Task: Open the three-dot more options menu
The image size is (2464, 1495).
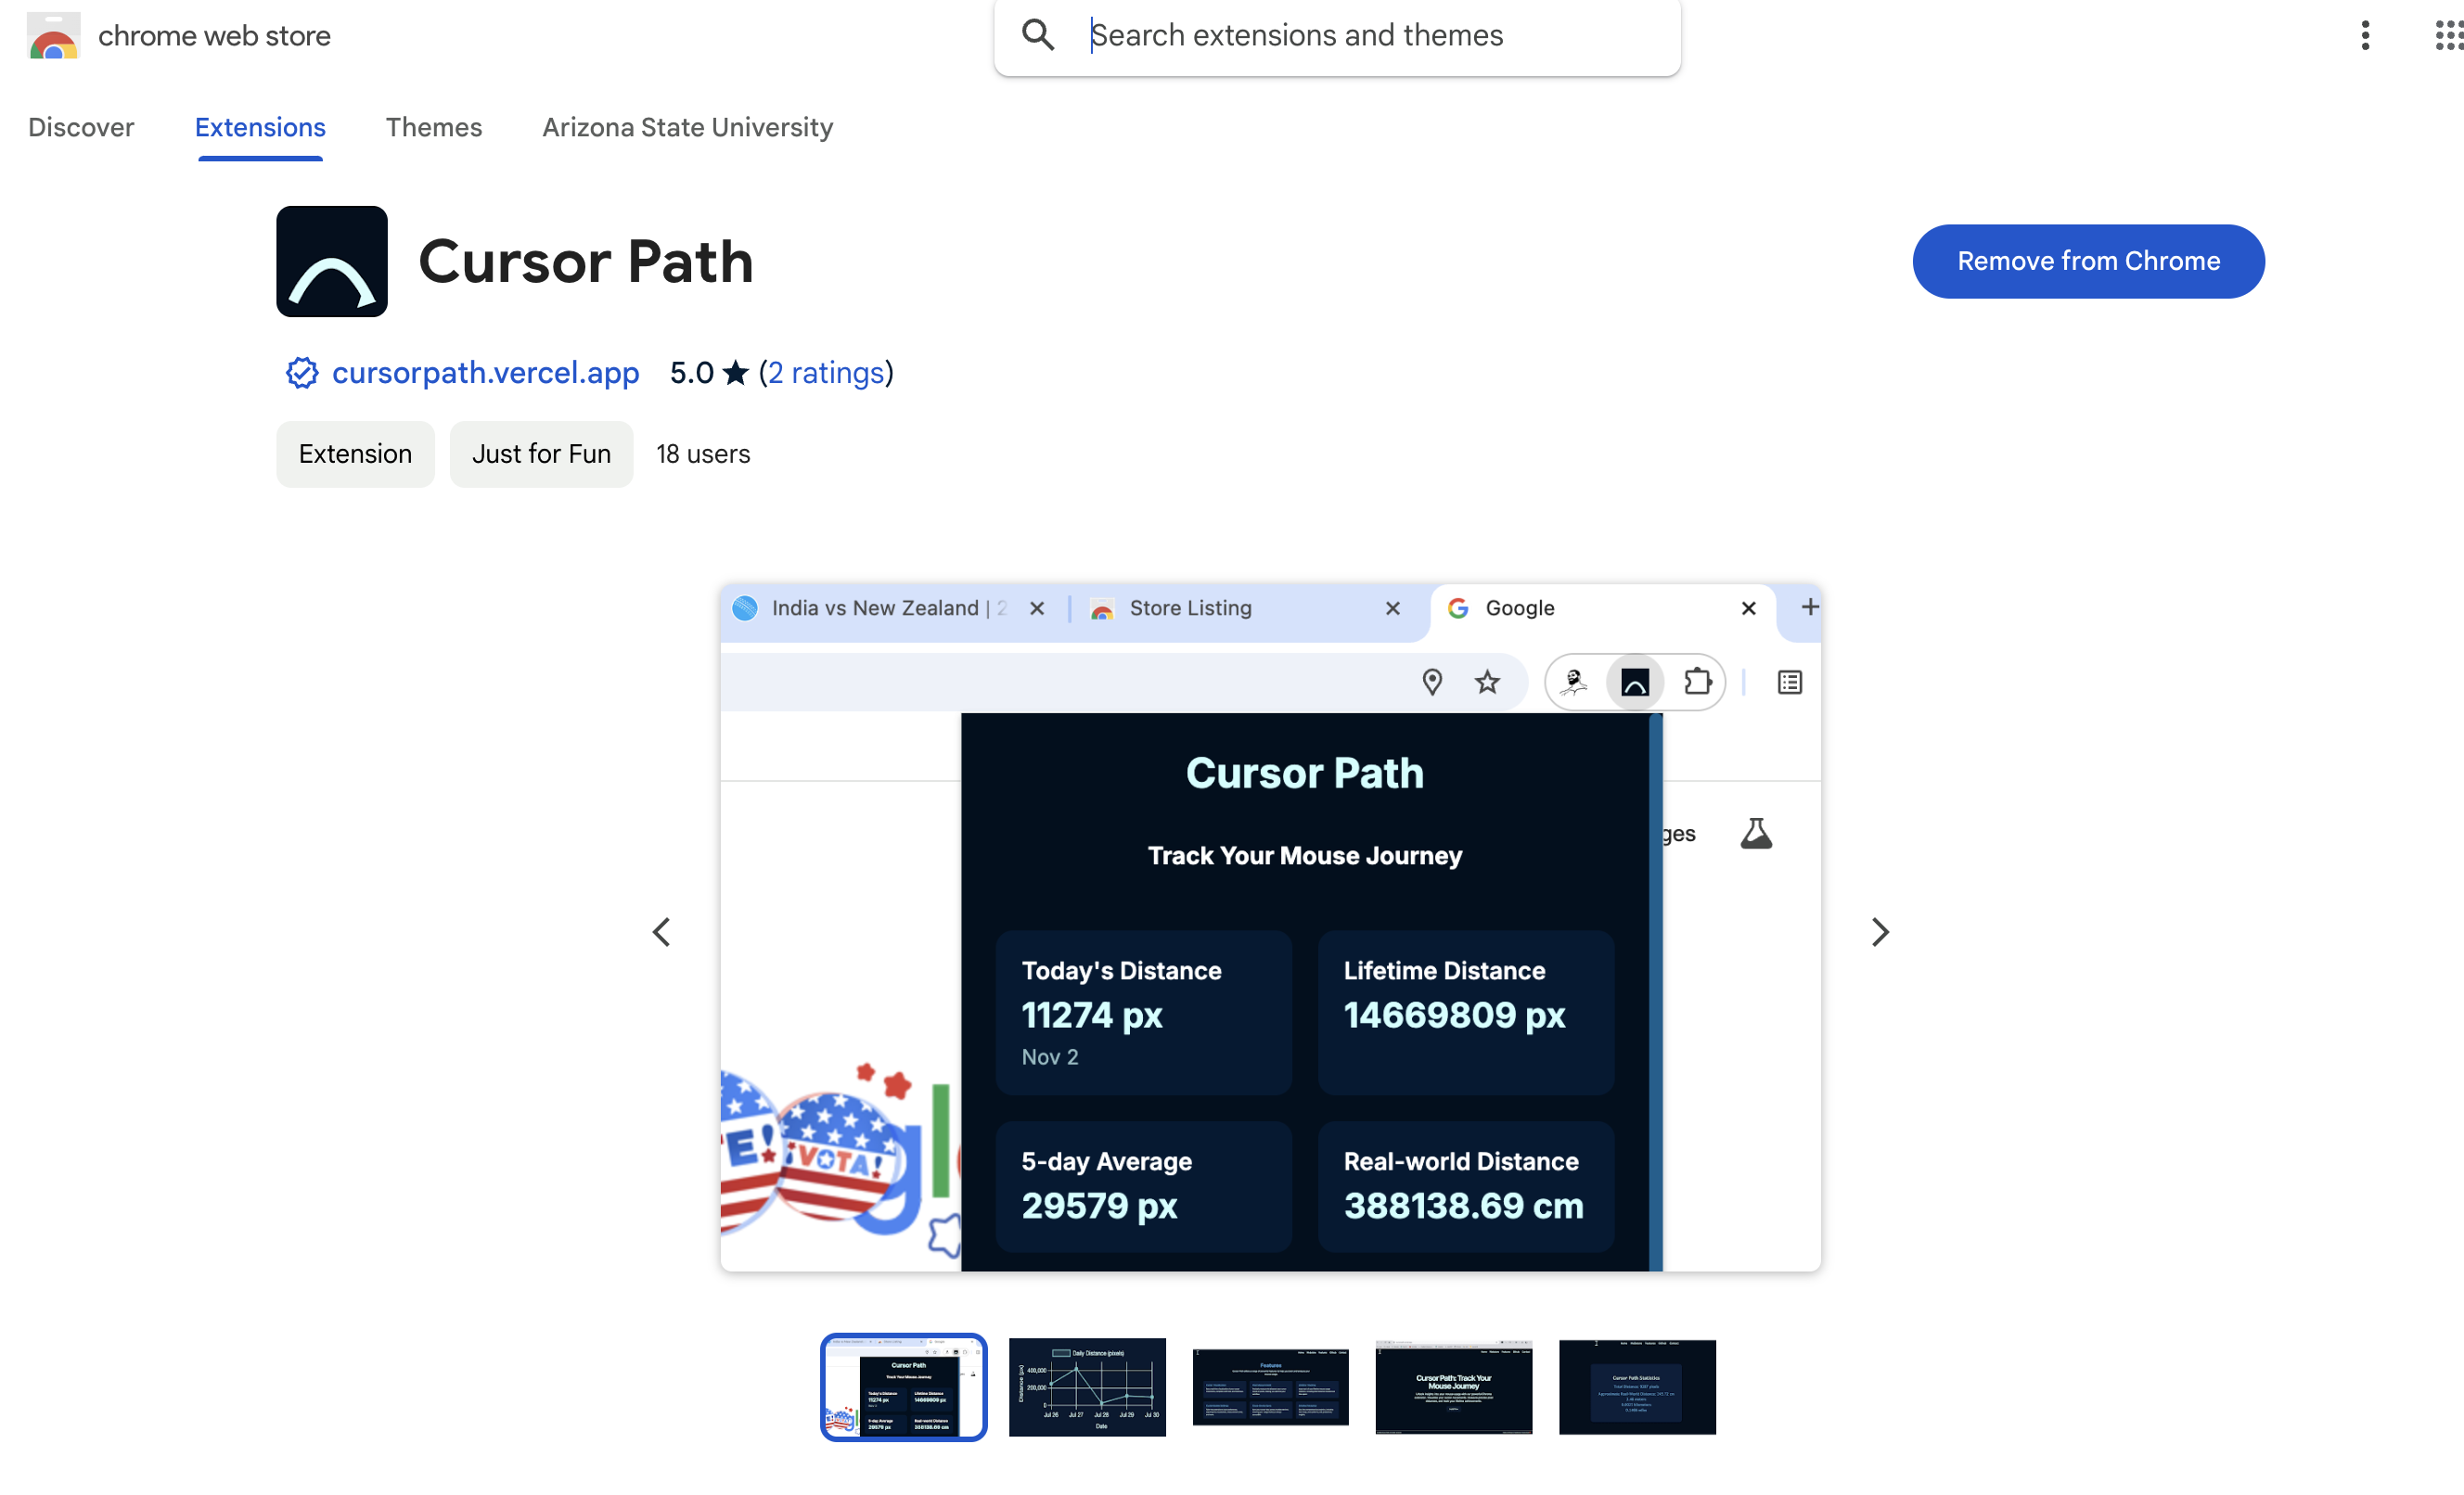Action: point(2365,36)
